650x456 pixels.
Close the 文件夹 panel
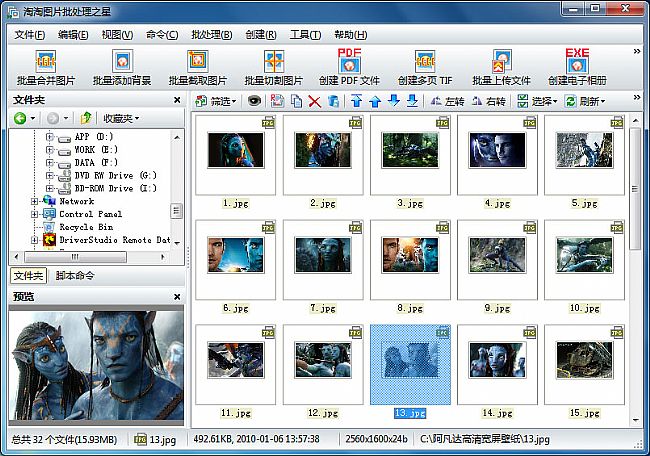pyautogui.click(x=177, y=100)
